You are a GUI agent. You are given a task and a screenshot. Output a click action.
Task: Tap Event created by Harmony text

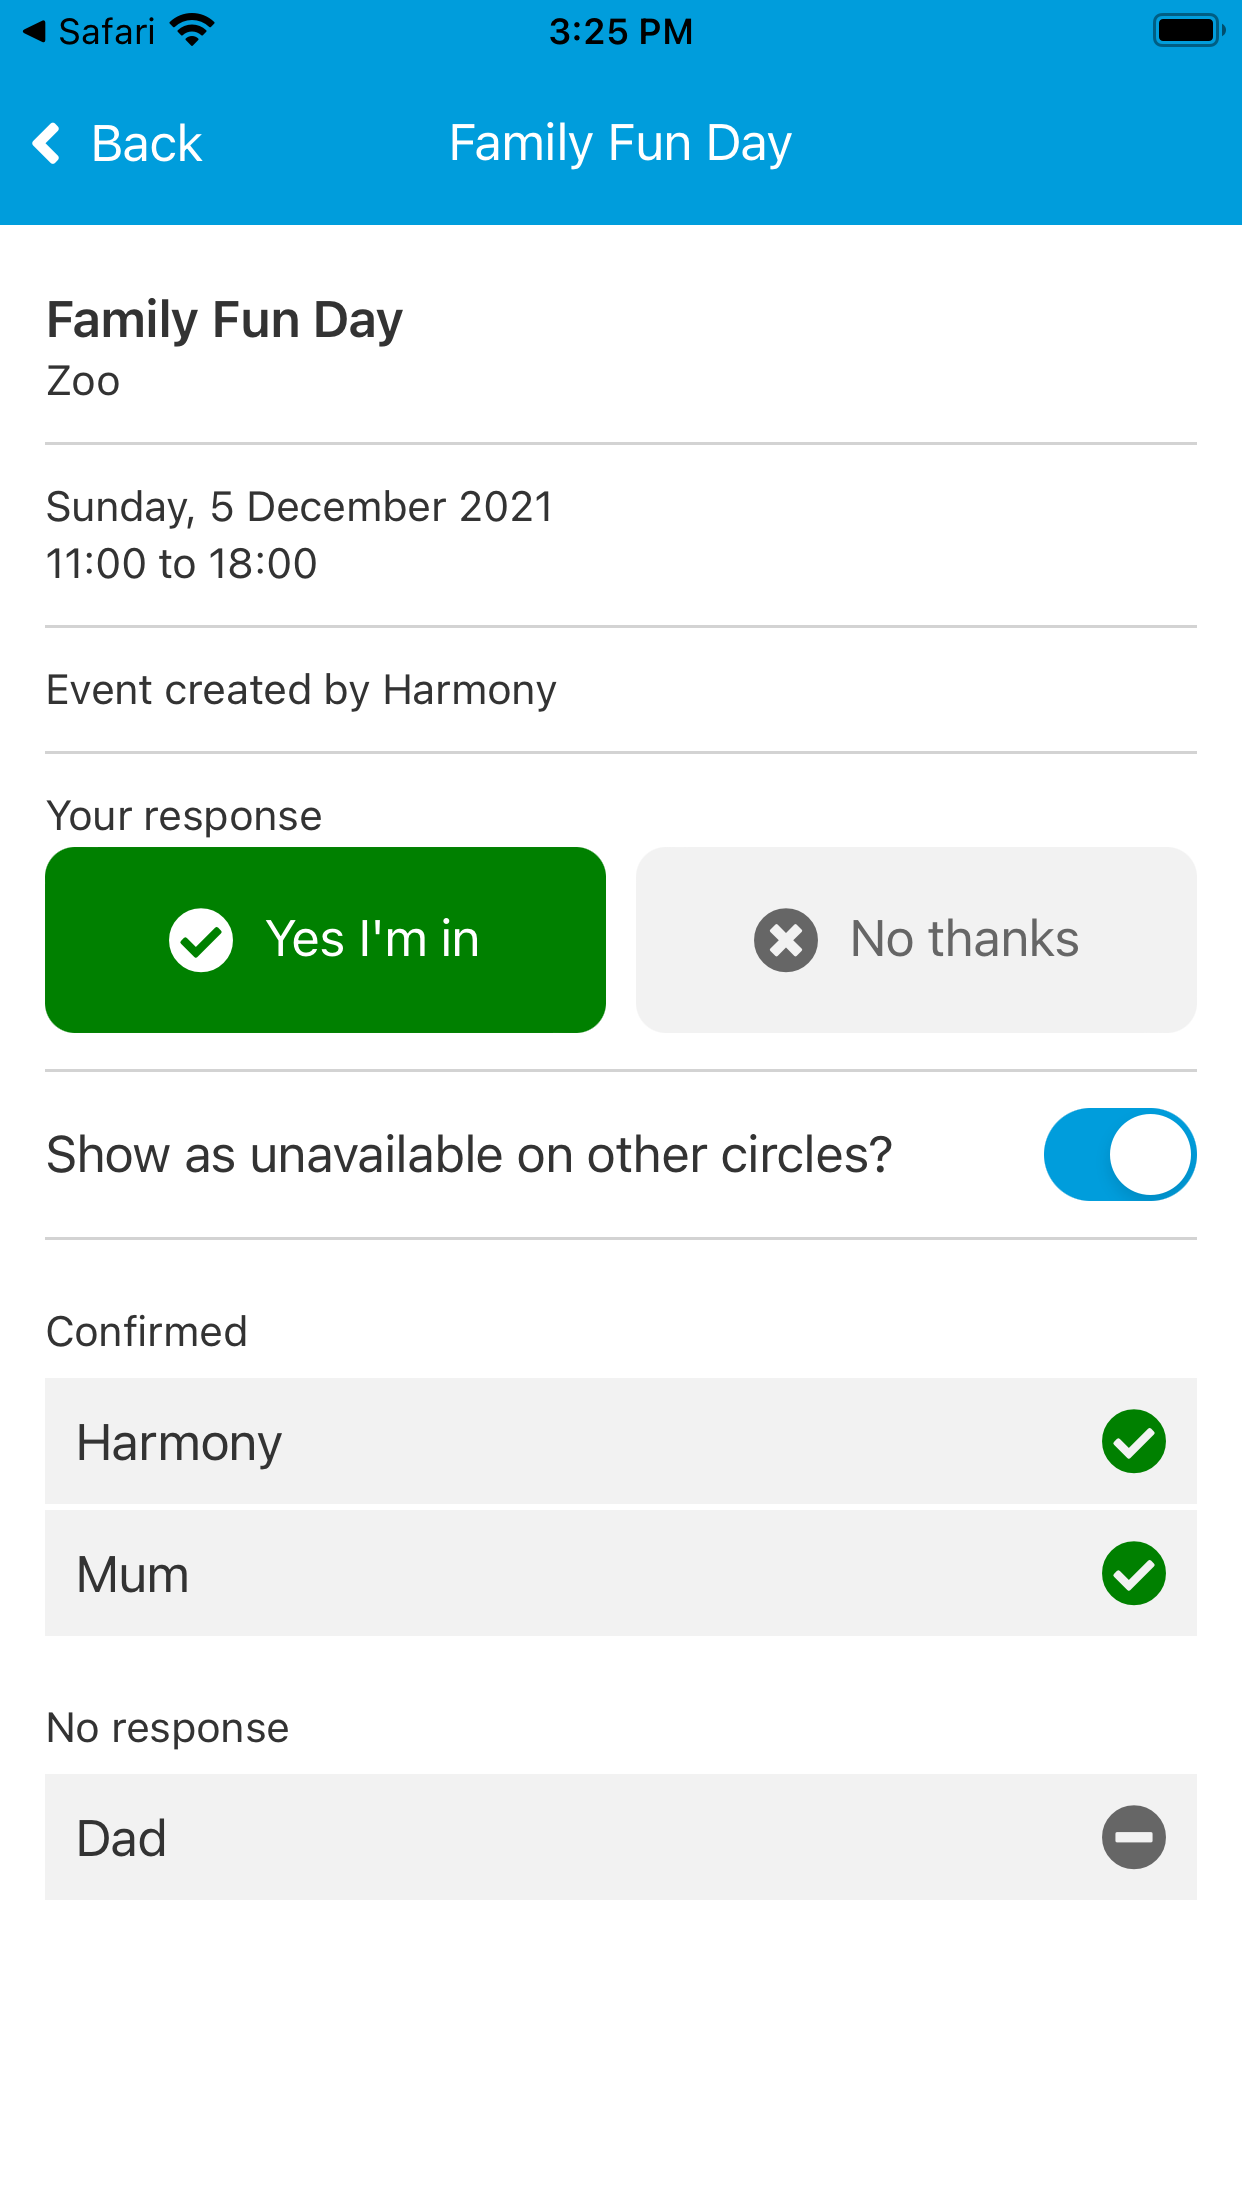(301, 690)
